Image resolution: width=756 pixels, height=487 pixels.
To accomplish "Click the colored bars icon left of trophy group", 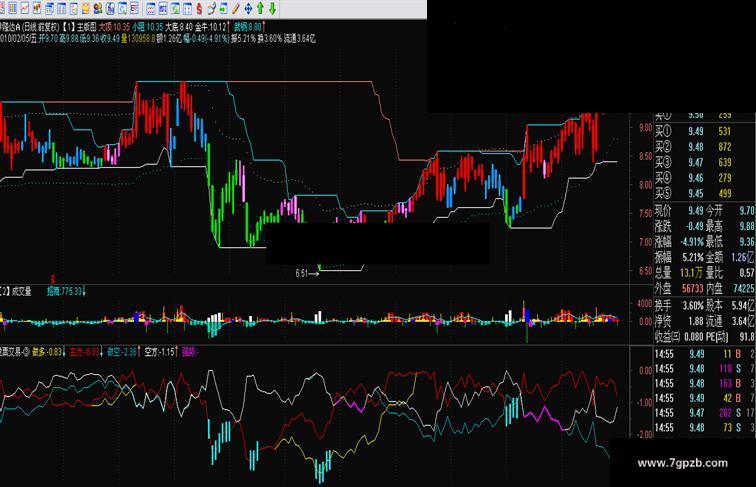I will [x=37, y=8].
